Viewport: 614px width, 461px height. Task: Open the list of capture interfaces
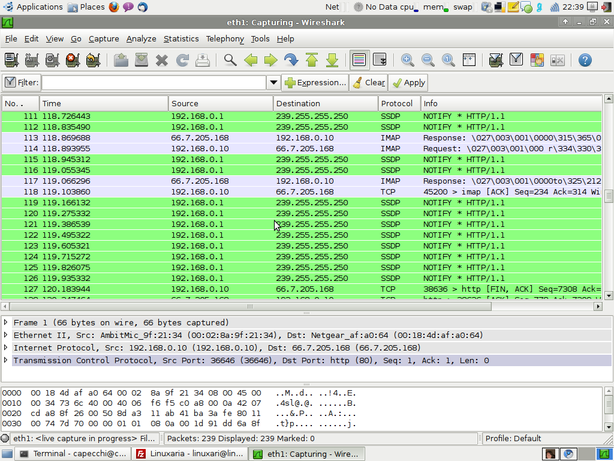click(11, 60)
